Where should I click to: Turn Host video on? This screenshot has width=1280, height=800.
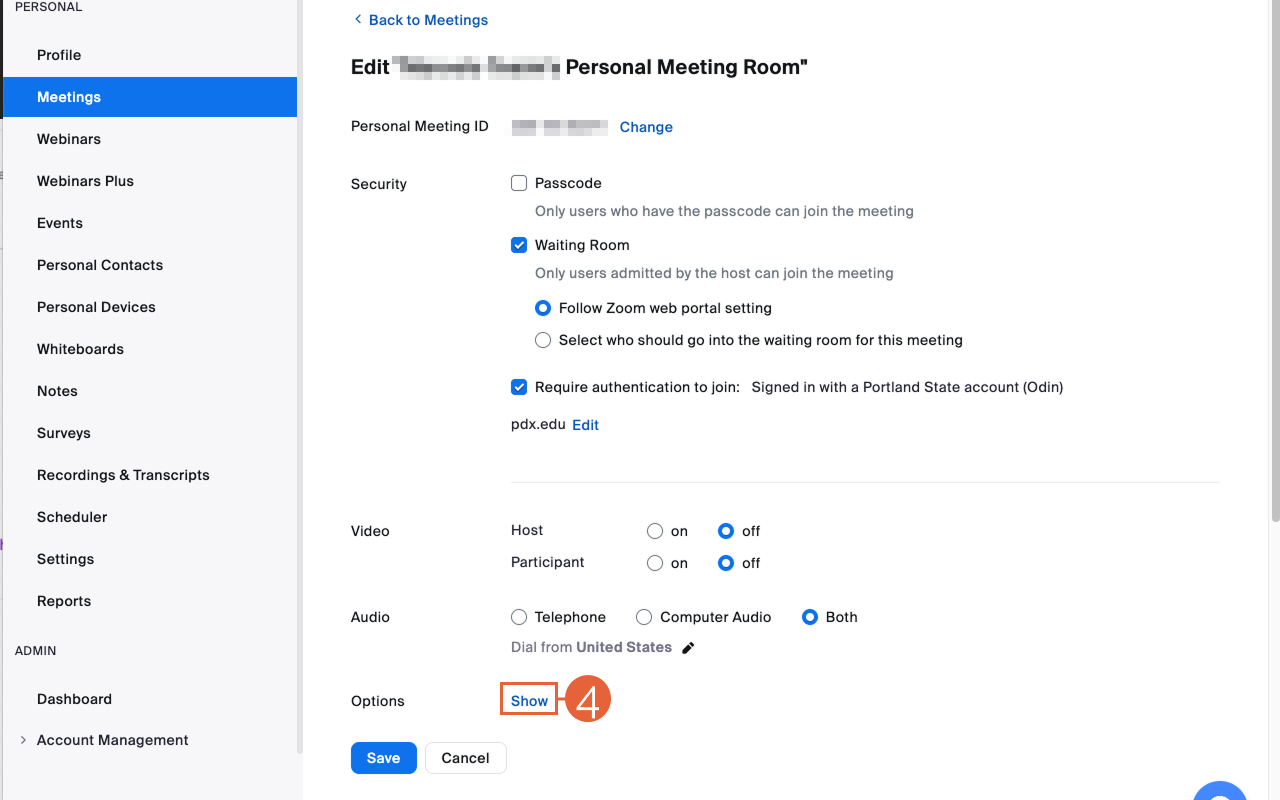coord(655,531)
